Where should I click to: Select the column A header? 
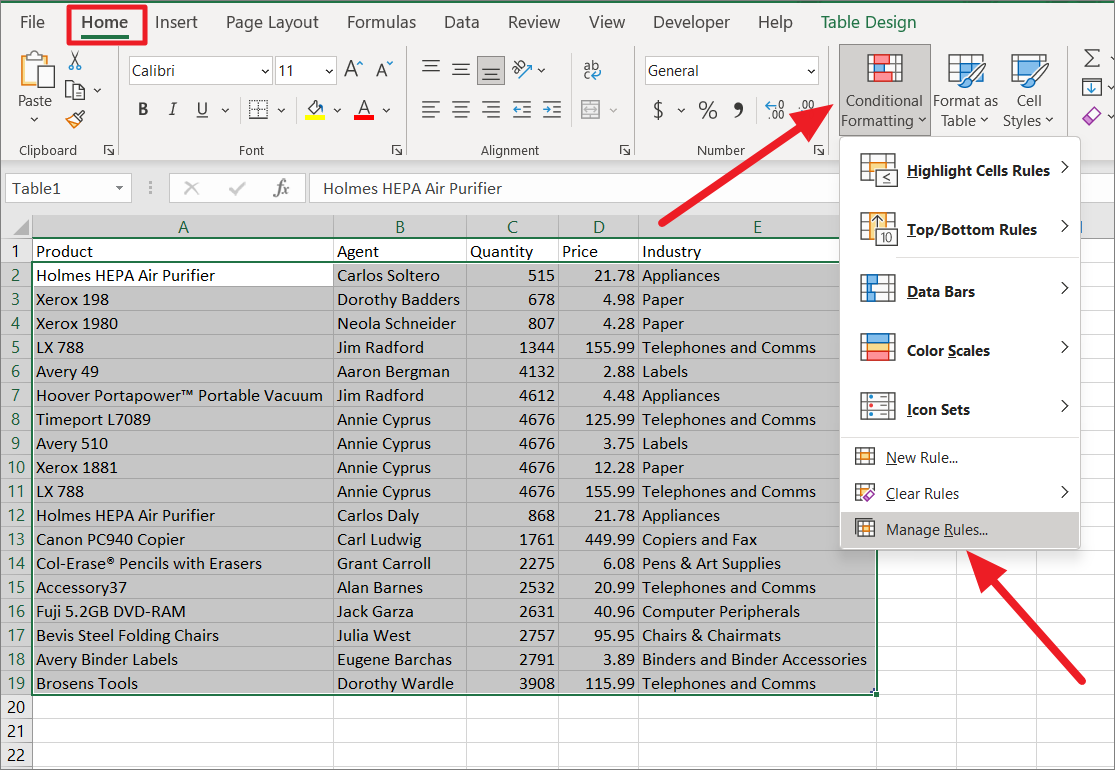(x=183, y=227)
